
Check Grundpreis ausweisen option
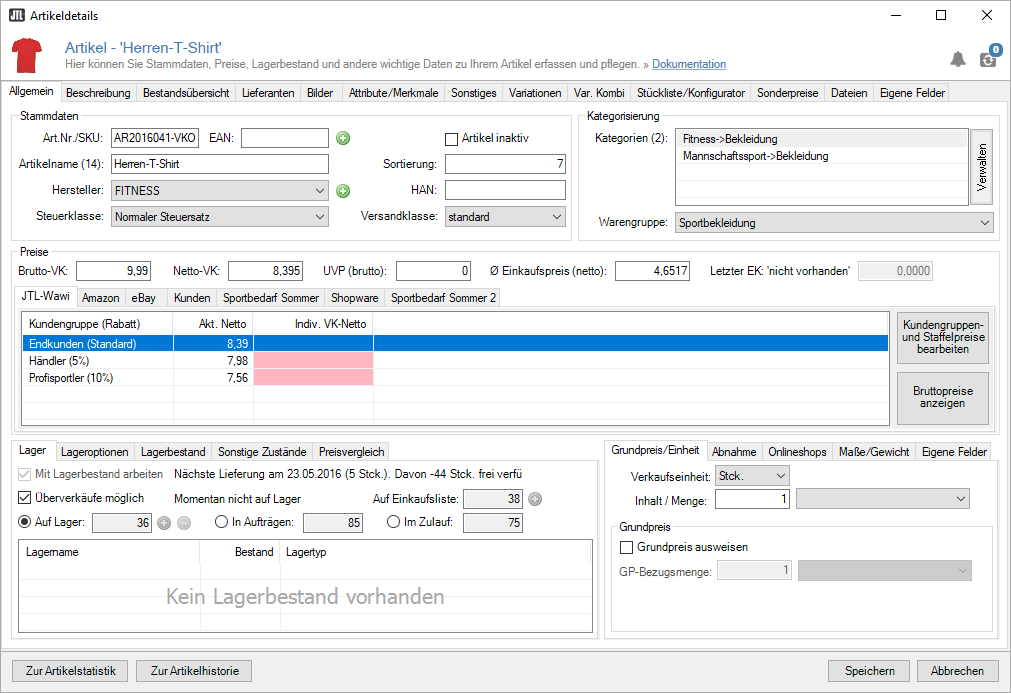click(627, 547)
